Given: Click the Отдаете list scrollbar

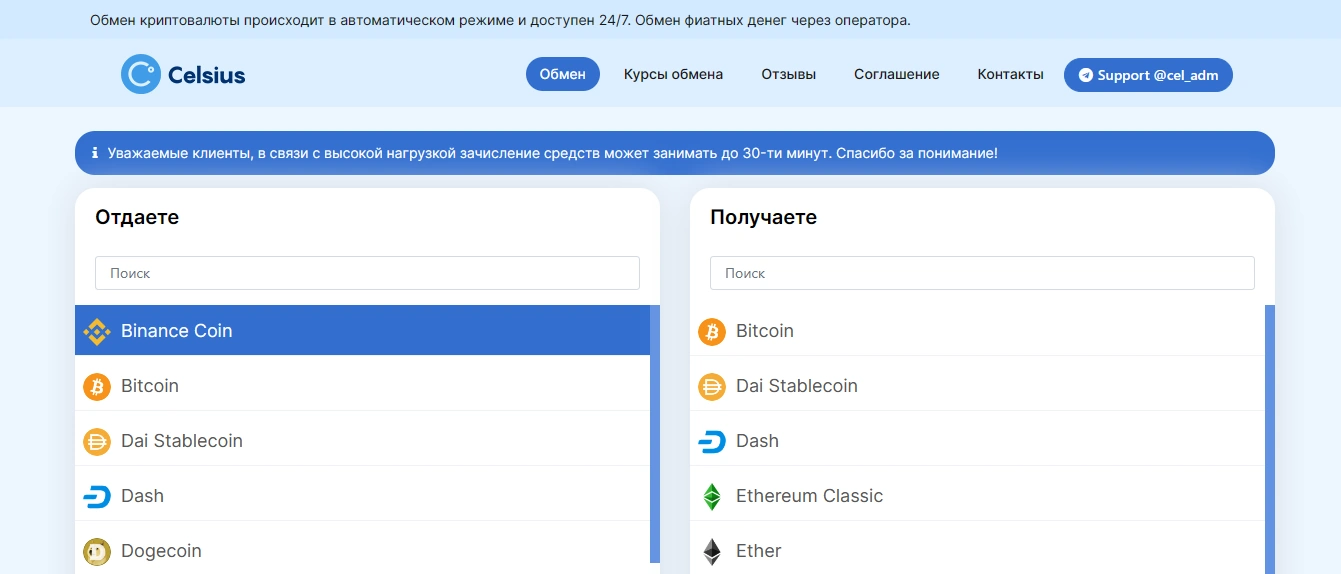Looking at the screenshot, I should click(x=655, y=433).
